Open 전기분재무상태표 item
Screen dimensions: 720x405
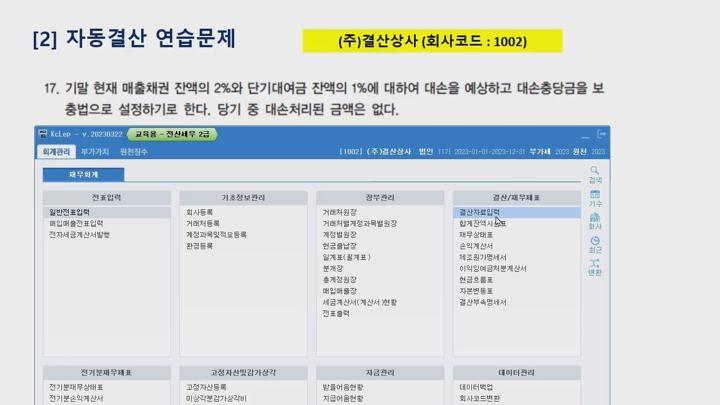(76, 387)
